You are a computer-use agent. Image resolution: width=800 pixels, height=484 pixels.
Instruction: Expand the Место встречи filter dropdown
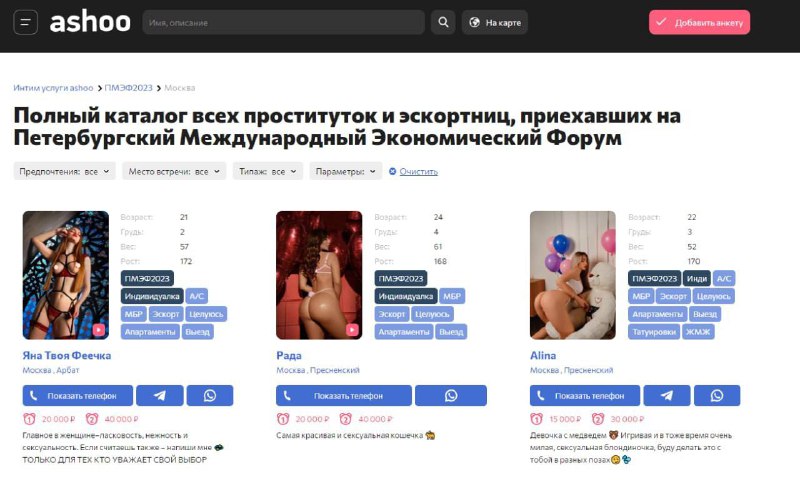click(174, 171)
